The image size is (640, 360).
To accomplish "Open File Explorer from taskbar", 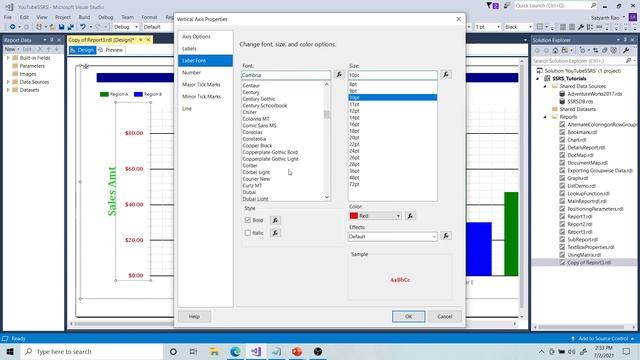I will point(214,351).
